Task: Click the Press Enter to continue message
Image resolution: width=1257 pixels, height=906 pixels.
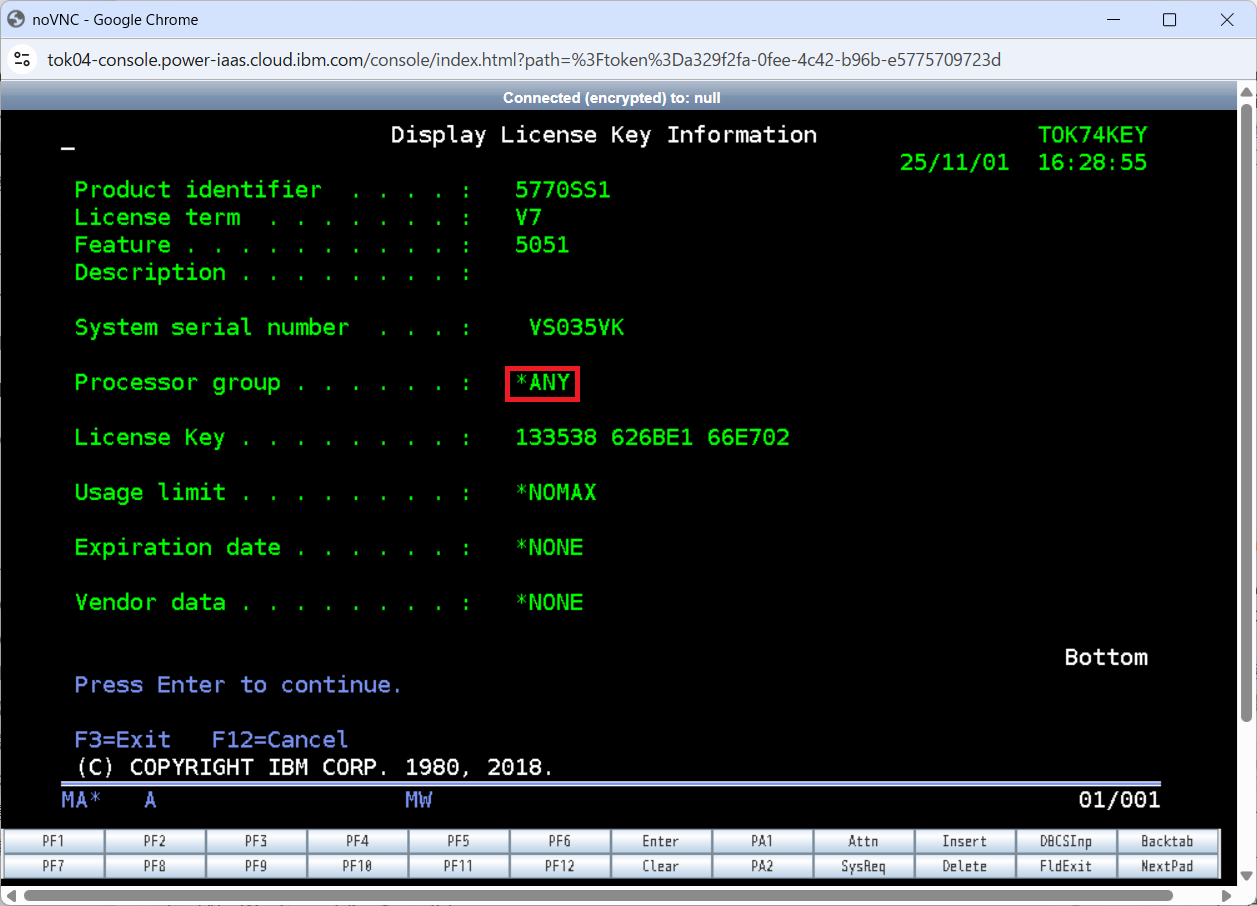Action: coord(238,685)
